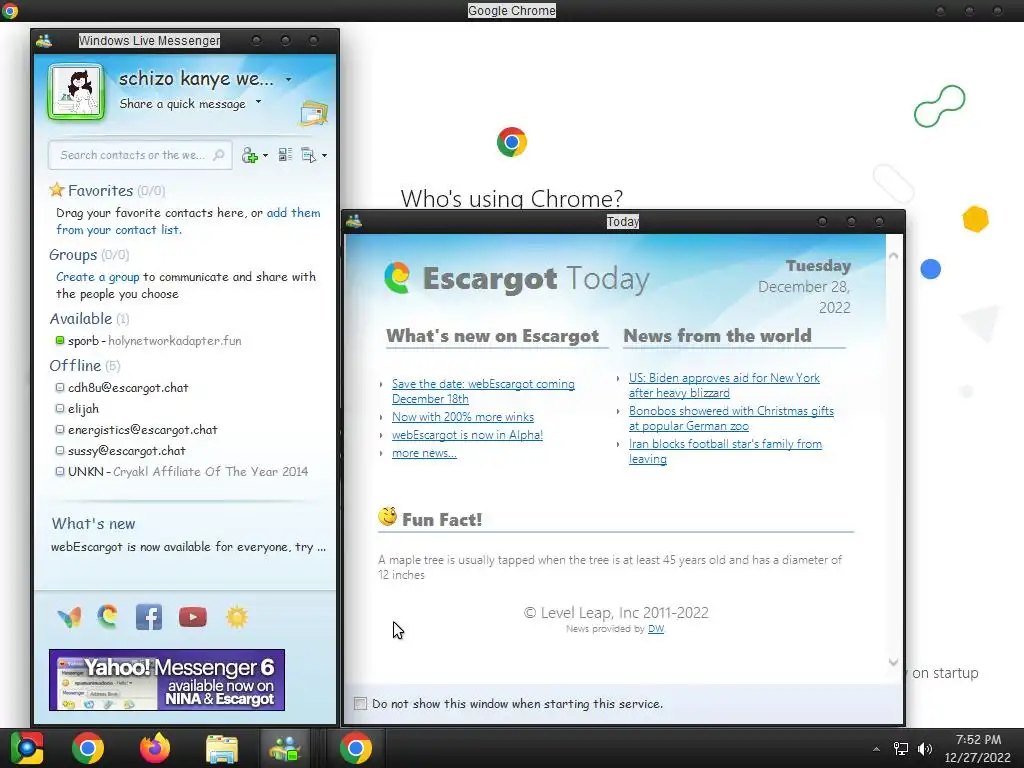Click the add them from your contact list link

tap(188, 221)
